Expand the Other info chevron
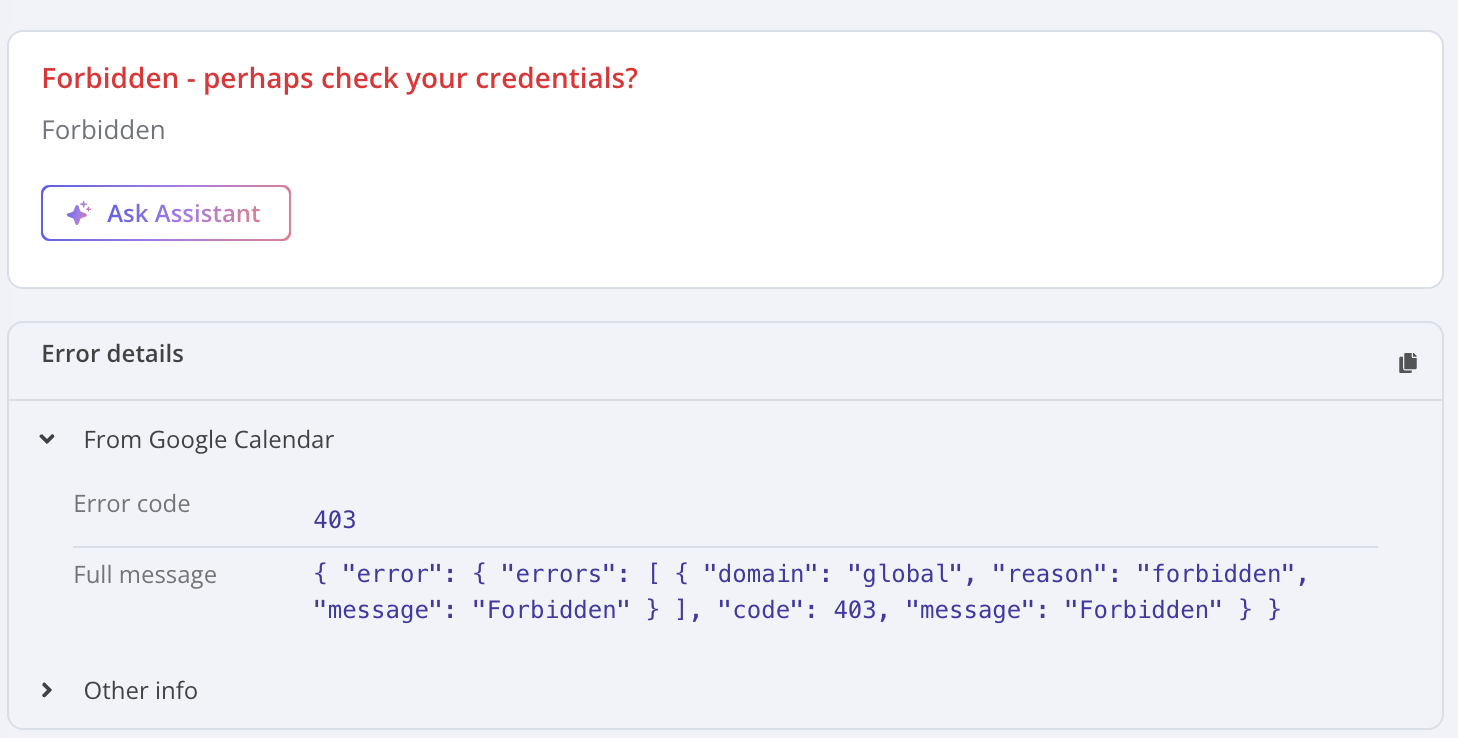Image resolution: width=1458 pixels, height=738 pixels. click(x=47, y=690)
